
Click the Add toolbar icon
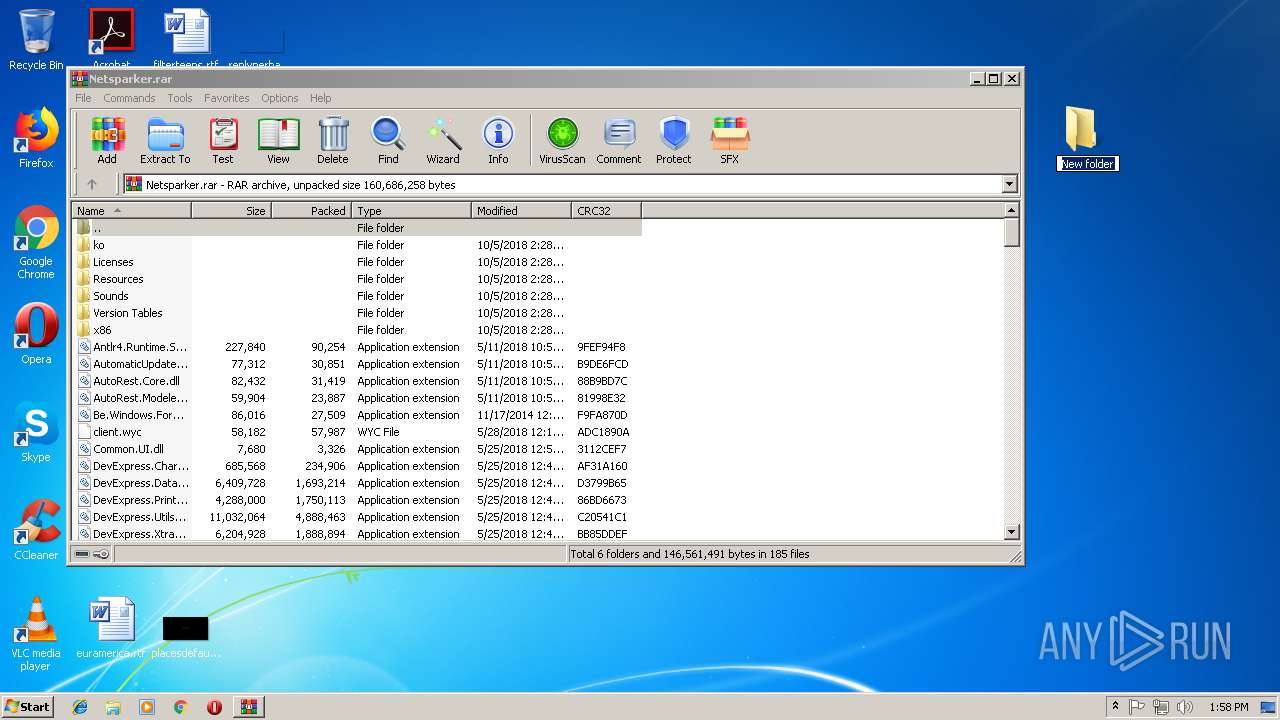point(107,140)
